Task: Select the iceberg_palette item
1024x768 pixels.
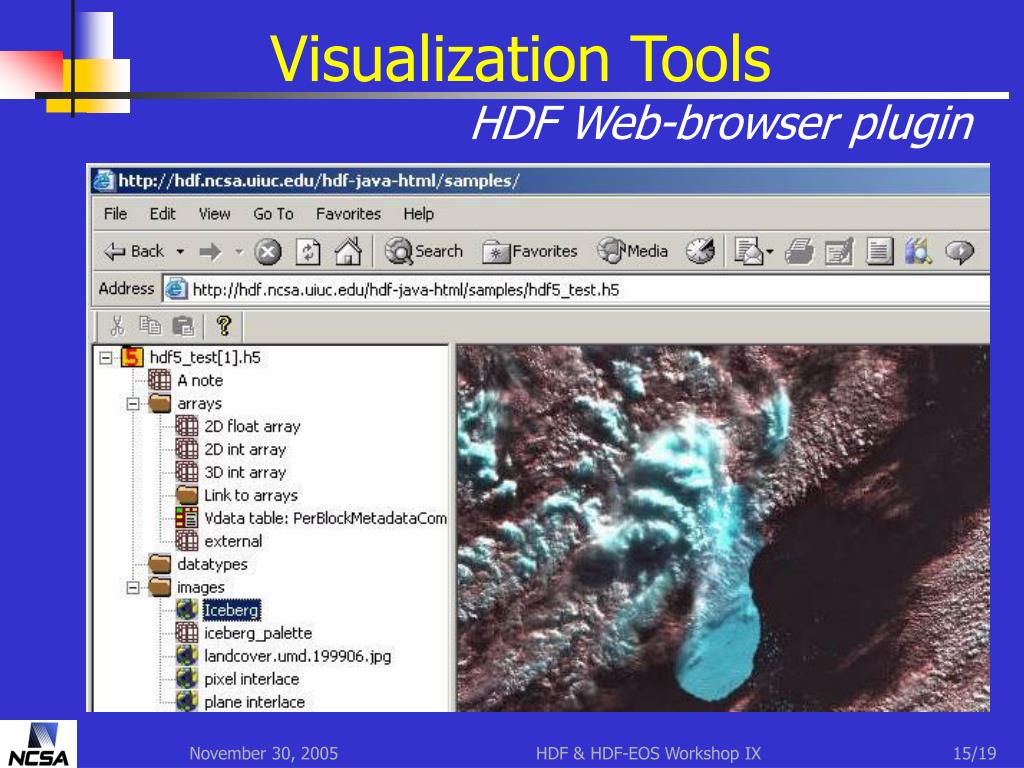Action: pos(258,633)
